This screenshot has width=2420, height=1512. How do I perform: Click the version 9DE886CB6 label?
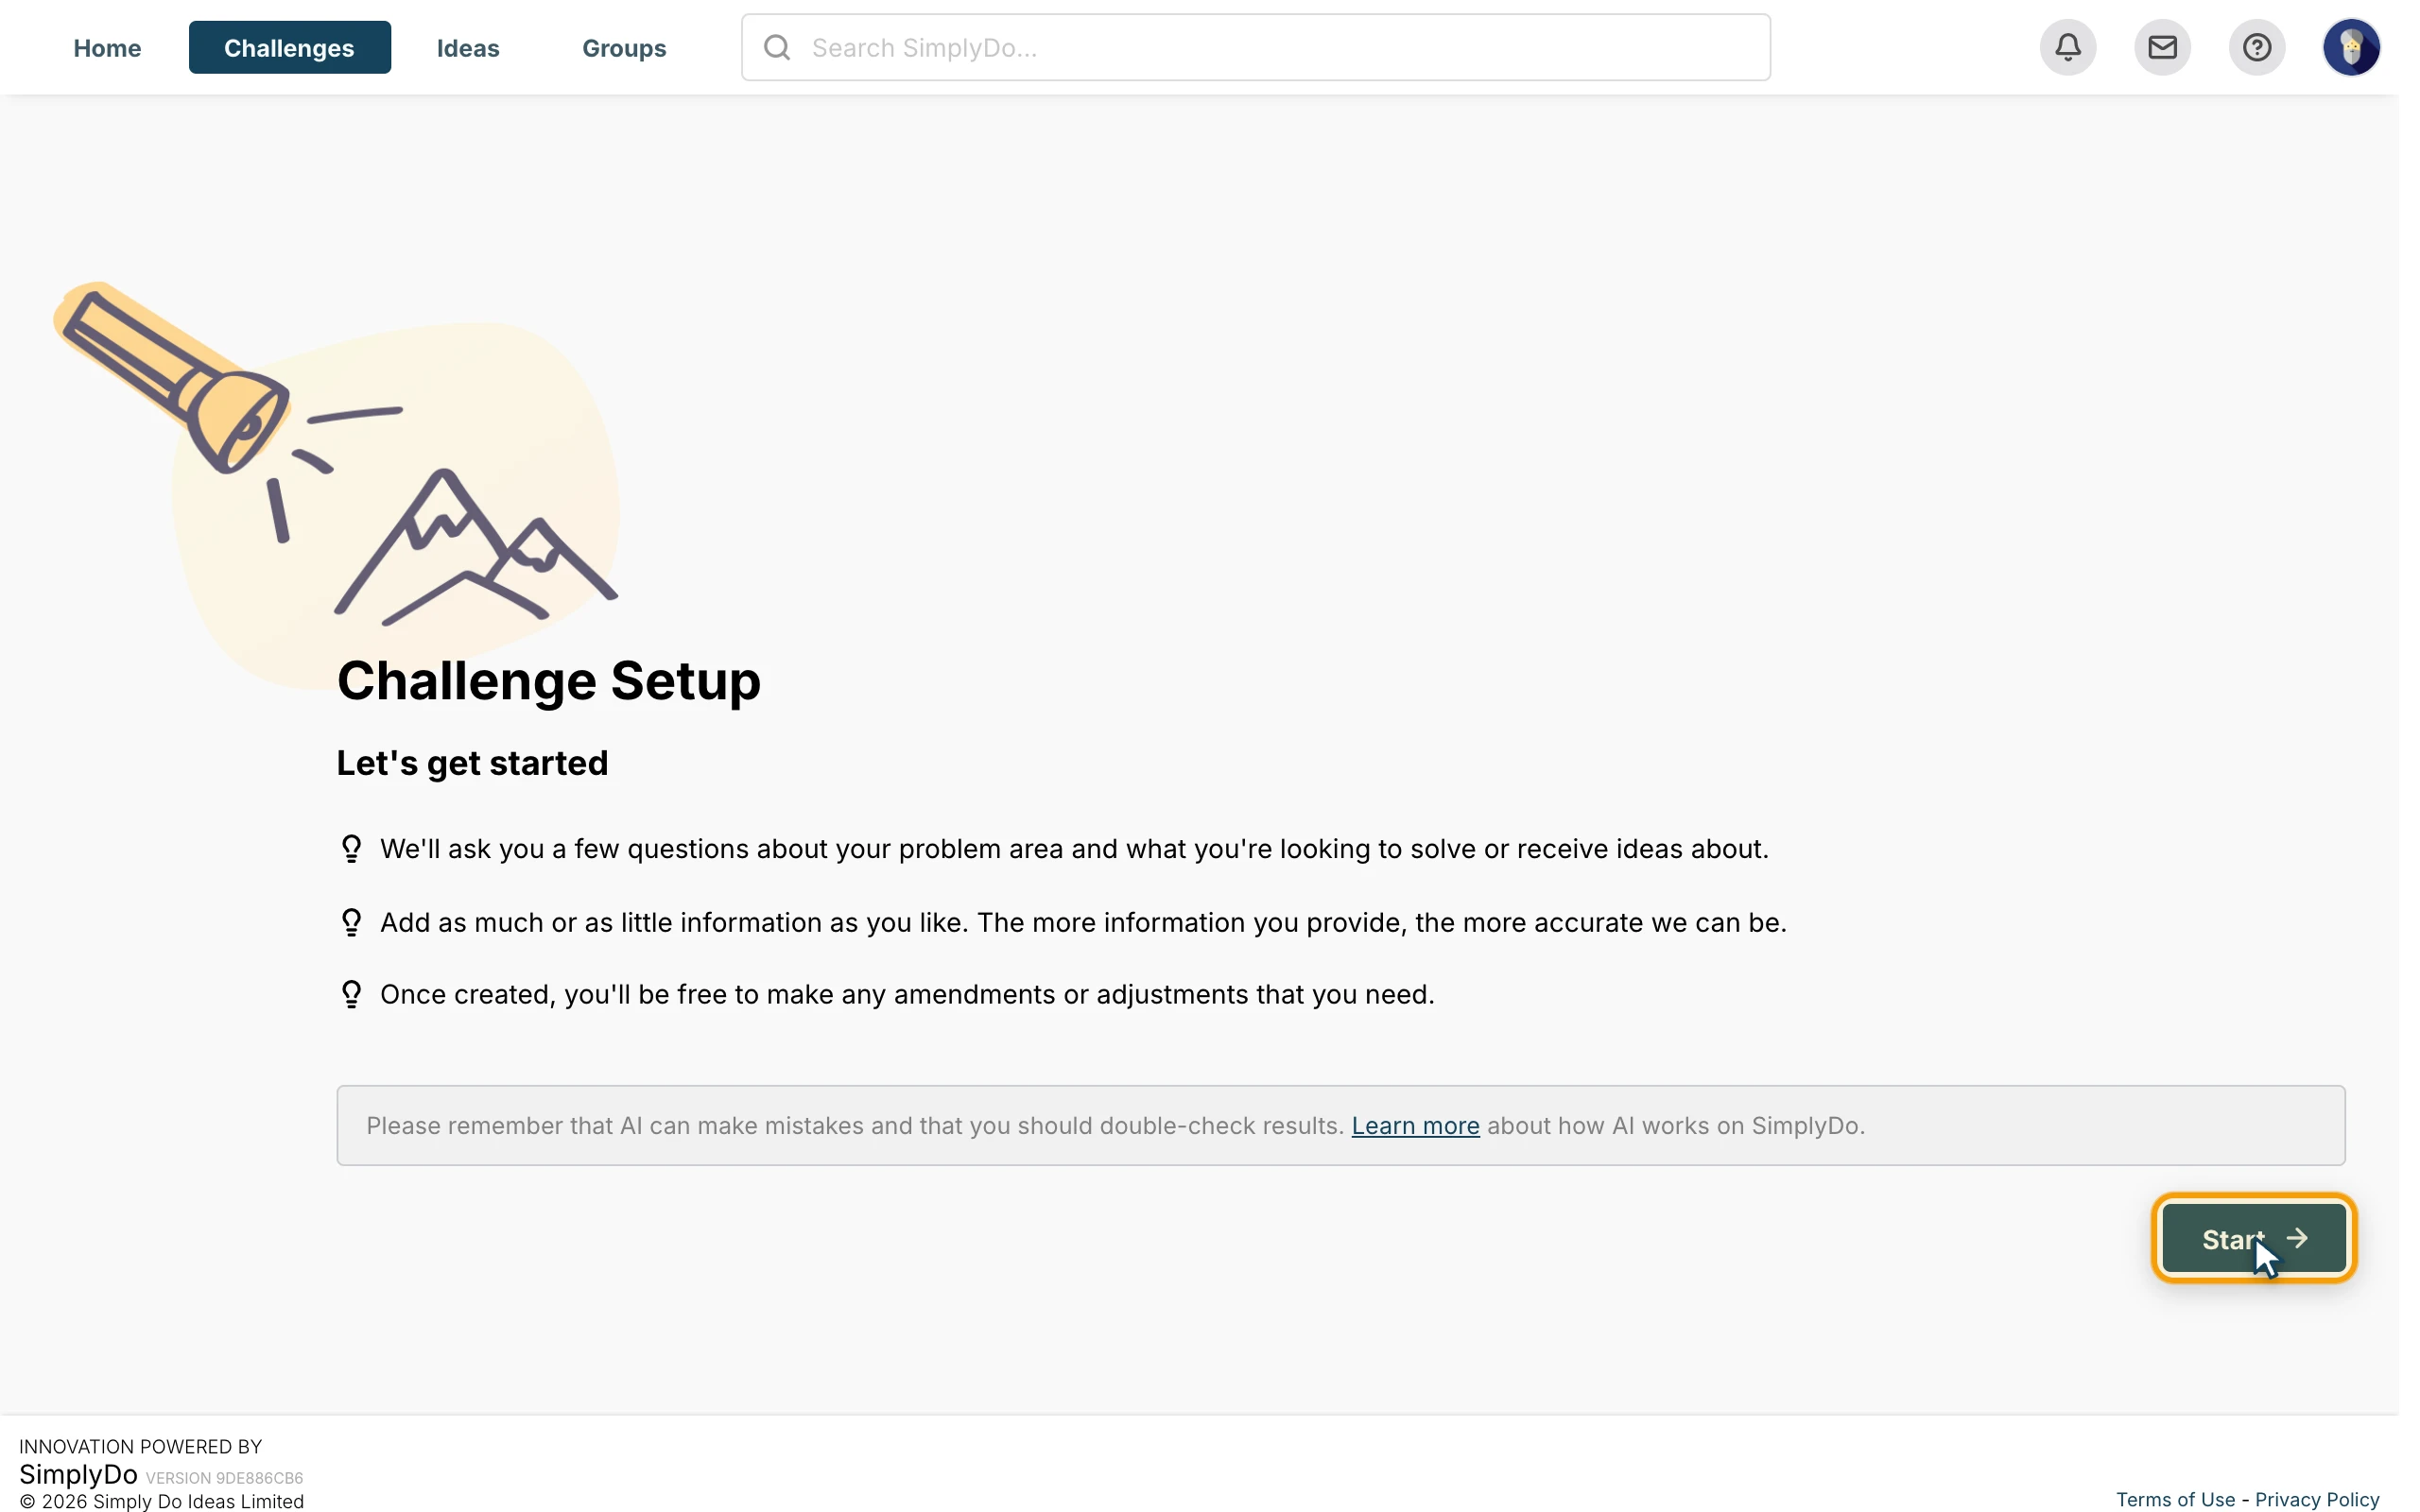click(224, 1478)
